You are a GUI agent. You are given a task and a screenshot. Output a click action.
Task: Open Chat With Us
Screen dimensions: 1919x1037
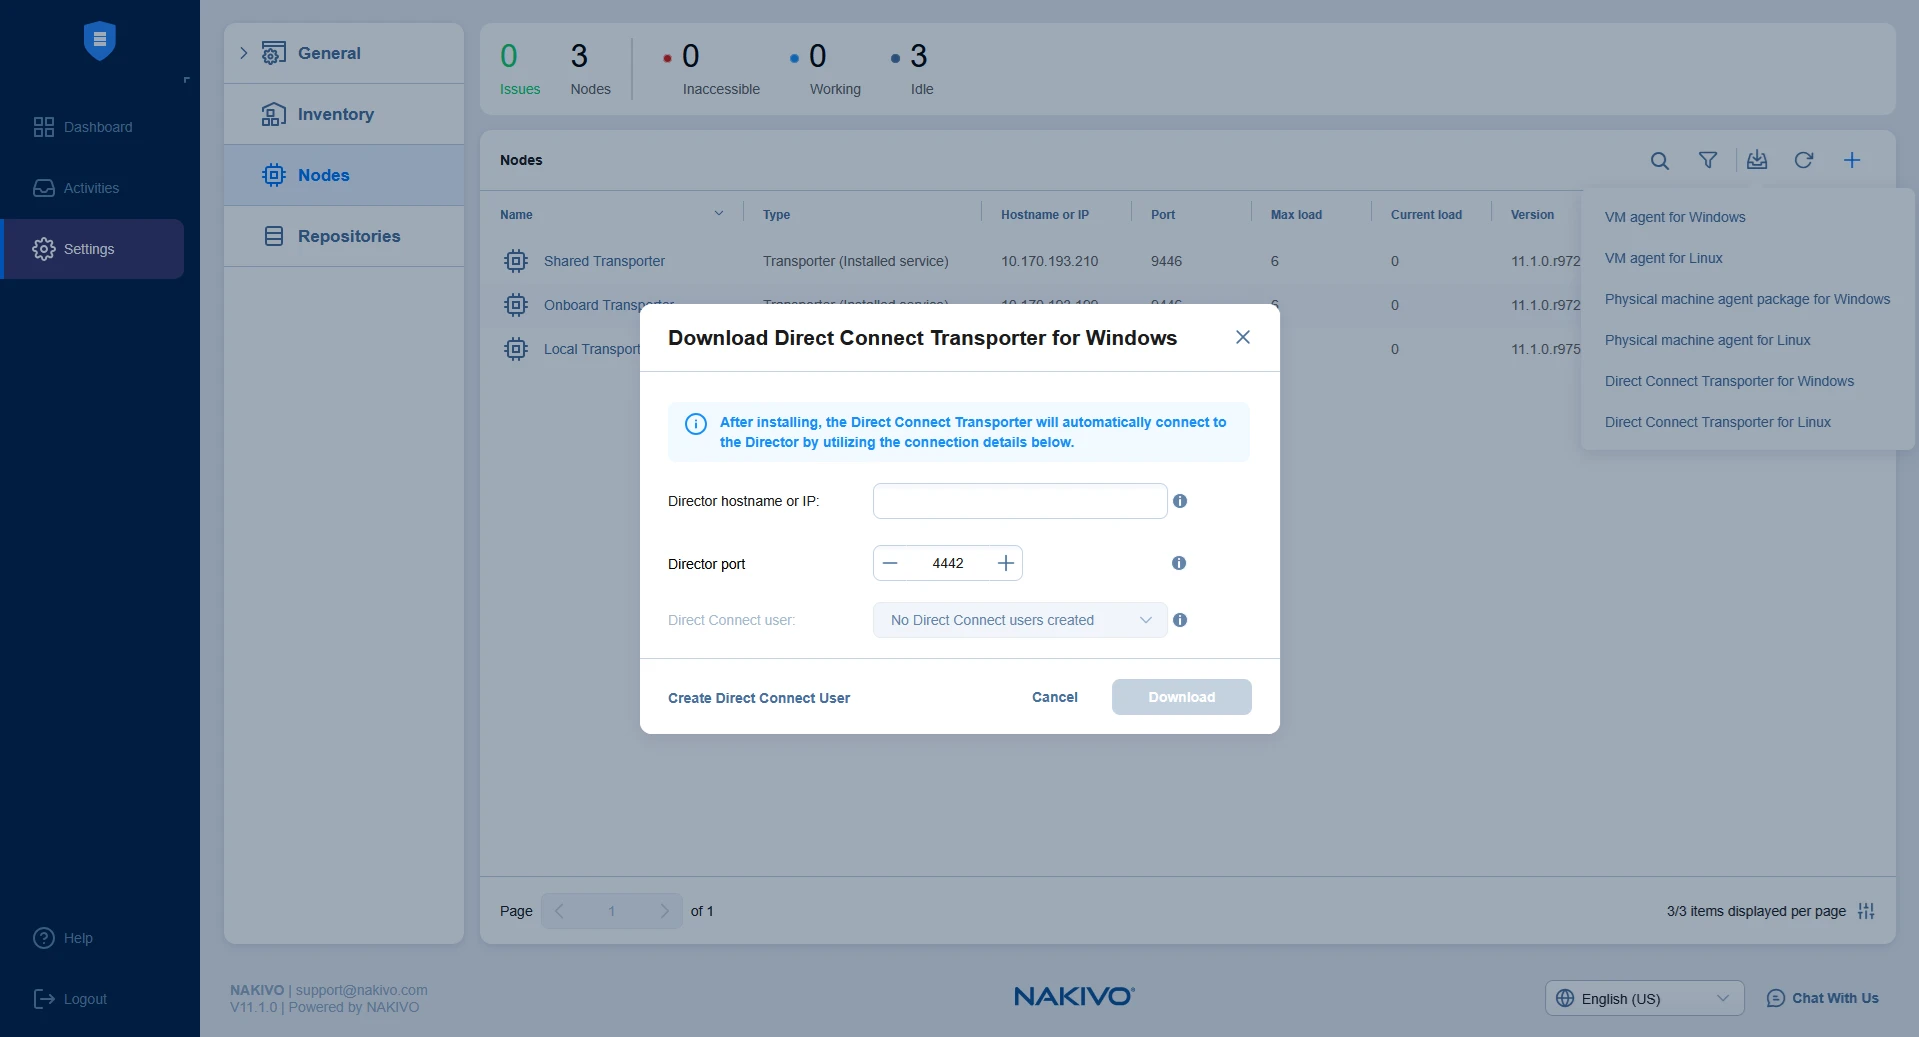click(x=1822, y=998)
